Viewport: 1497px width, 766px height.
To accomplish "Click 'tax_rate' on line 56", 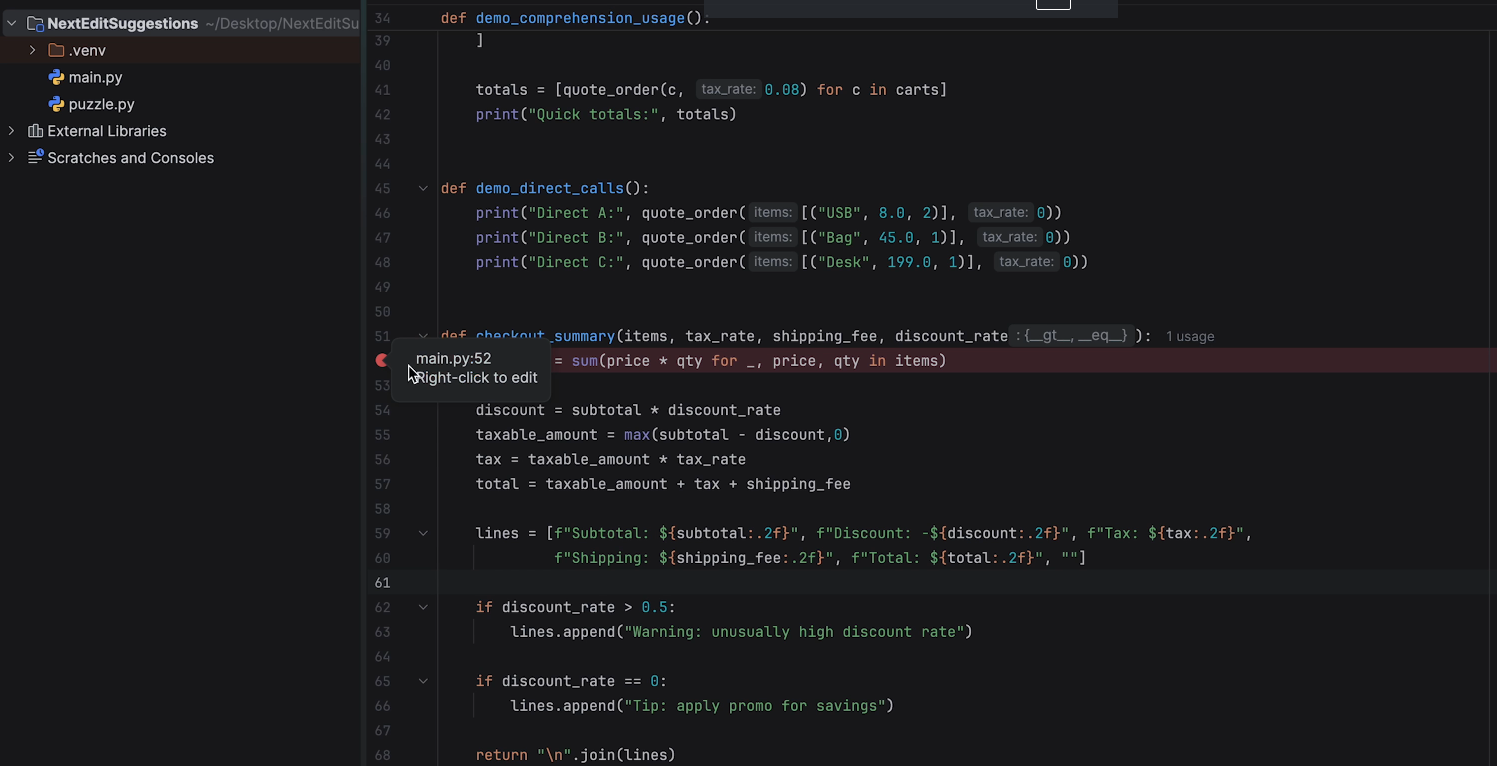I will pyautogui.click(x=711, y=459).
